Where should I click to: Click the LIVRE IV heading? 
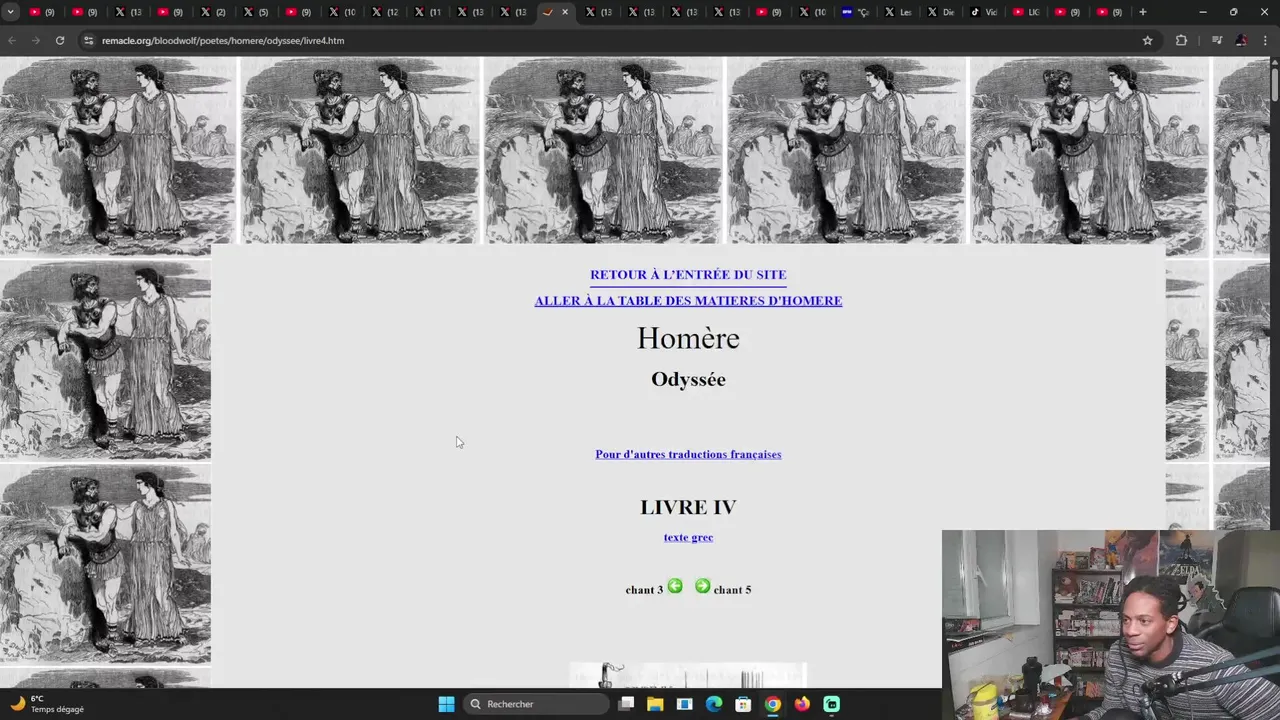point(688,507)
